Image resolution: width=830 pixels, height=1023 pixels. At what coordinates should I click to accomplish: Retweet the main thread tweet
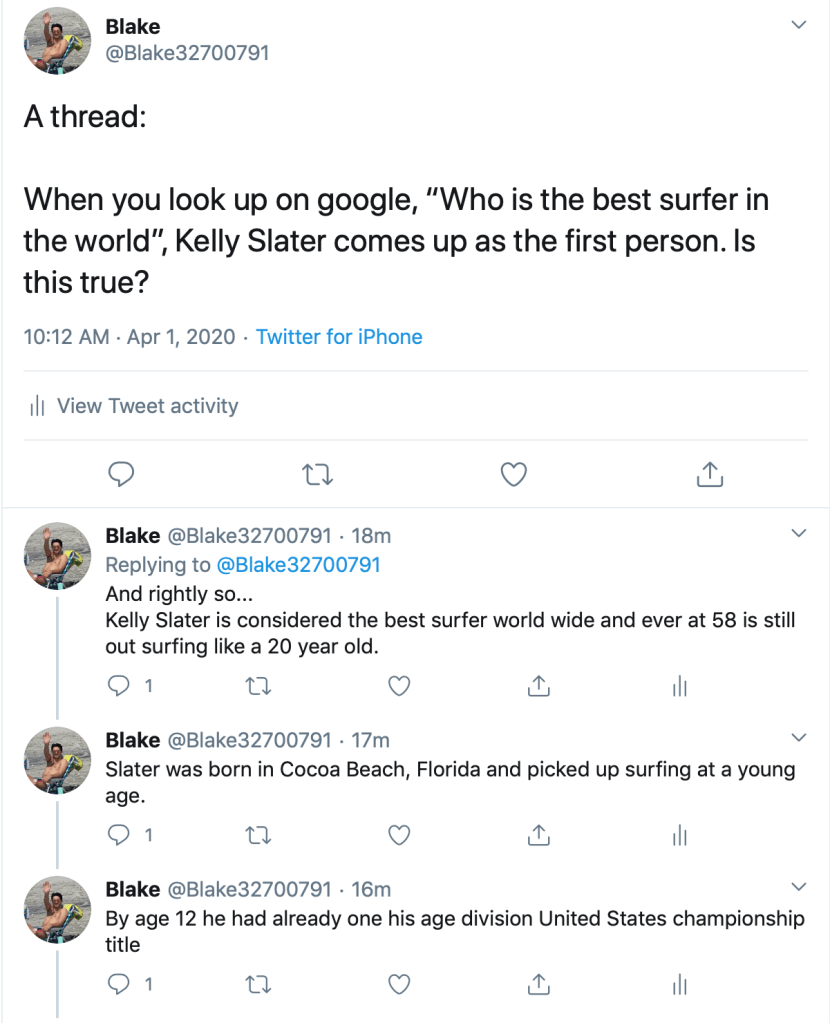click(317, 474)
